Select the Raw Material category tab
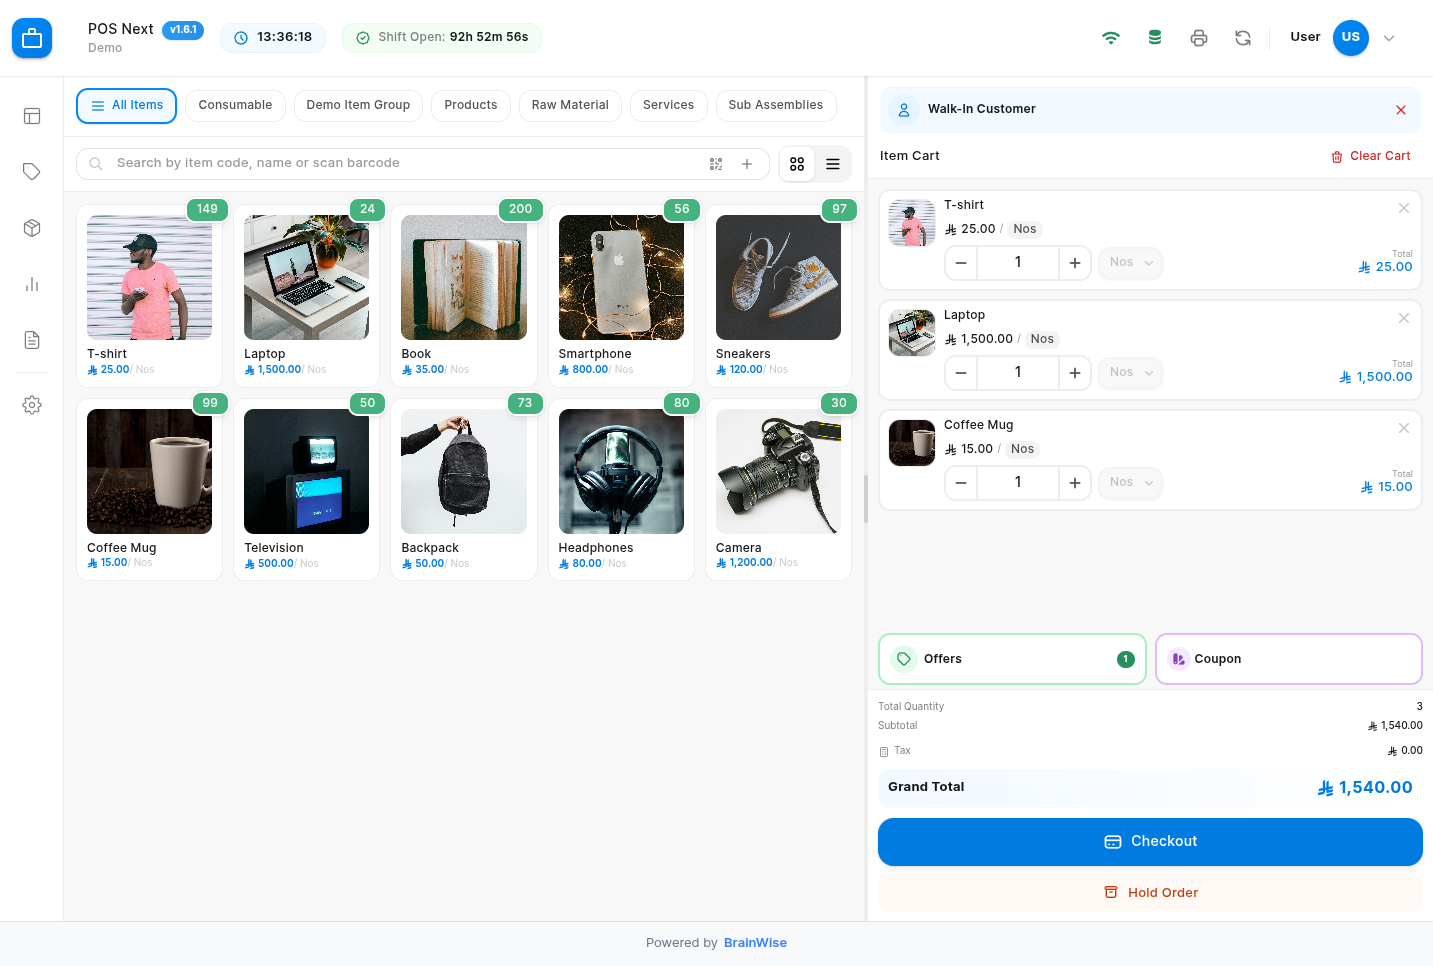The height and width of the screenshot is (966, 1433). coord(570,105)
